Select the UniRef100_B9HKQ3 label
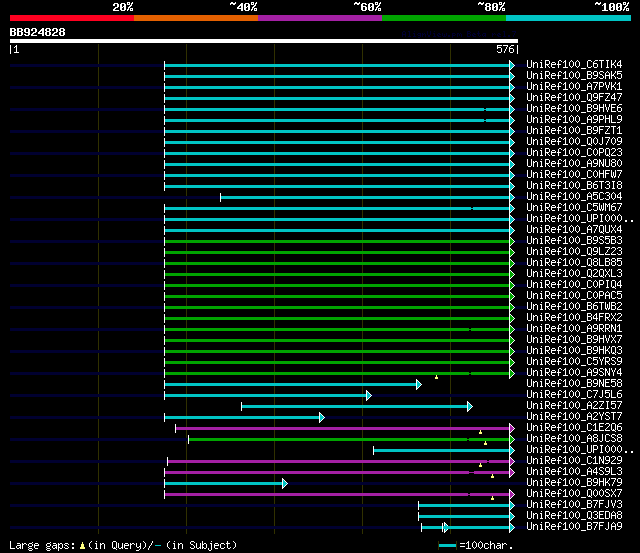Viewport: 640px width, 553px height. tap(574, 351)
